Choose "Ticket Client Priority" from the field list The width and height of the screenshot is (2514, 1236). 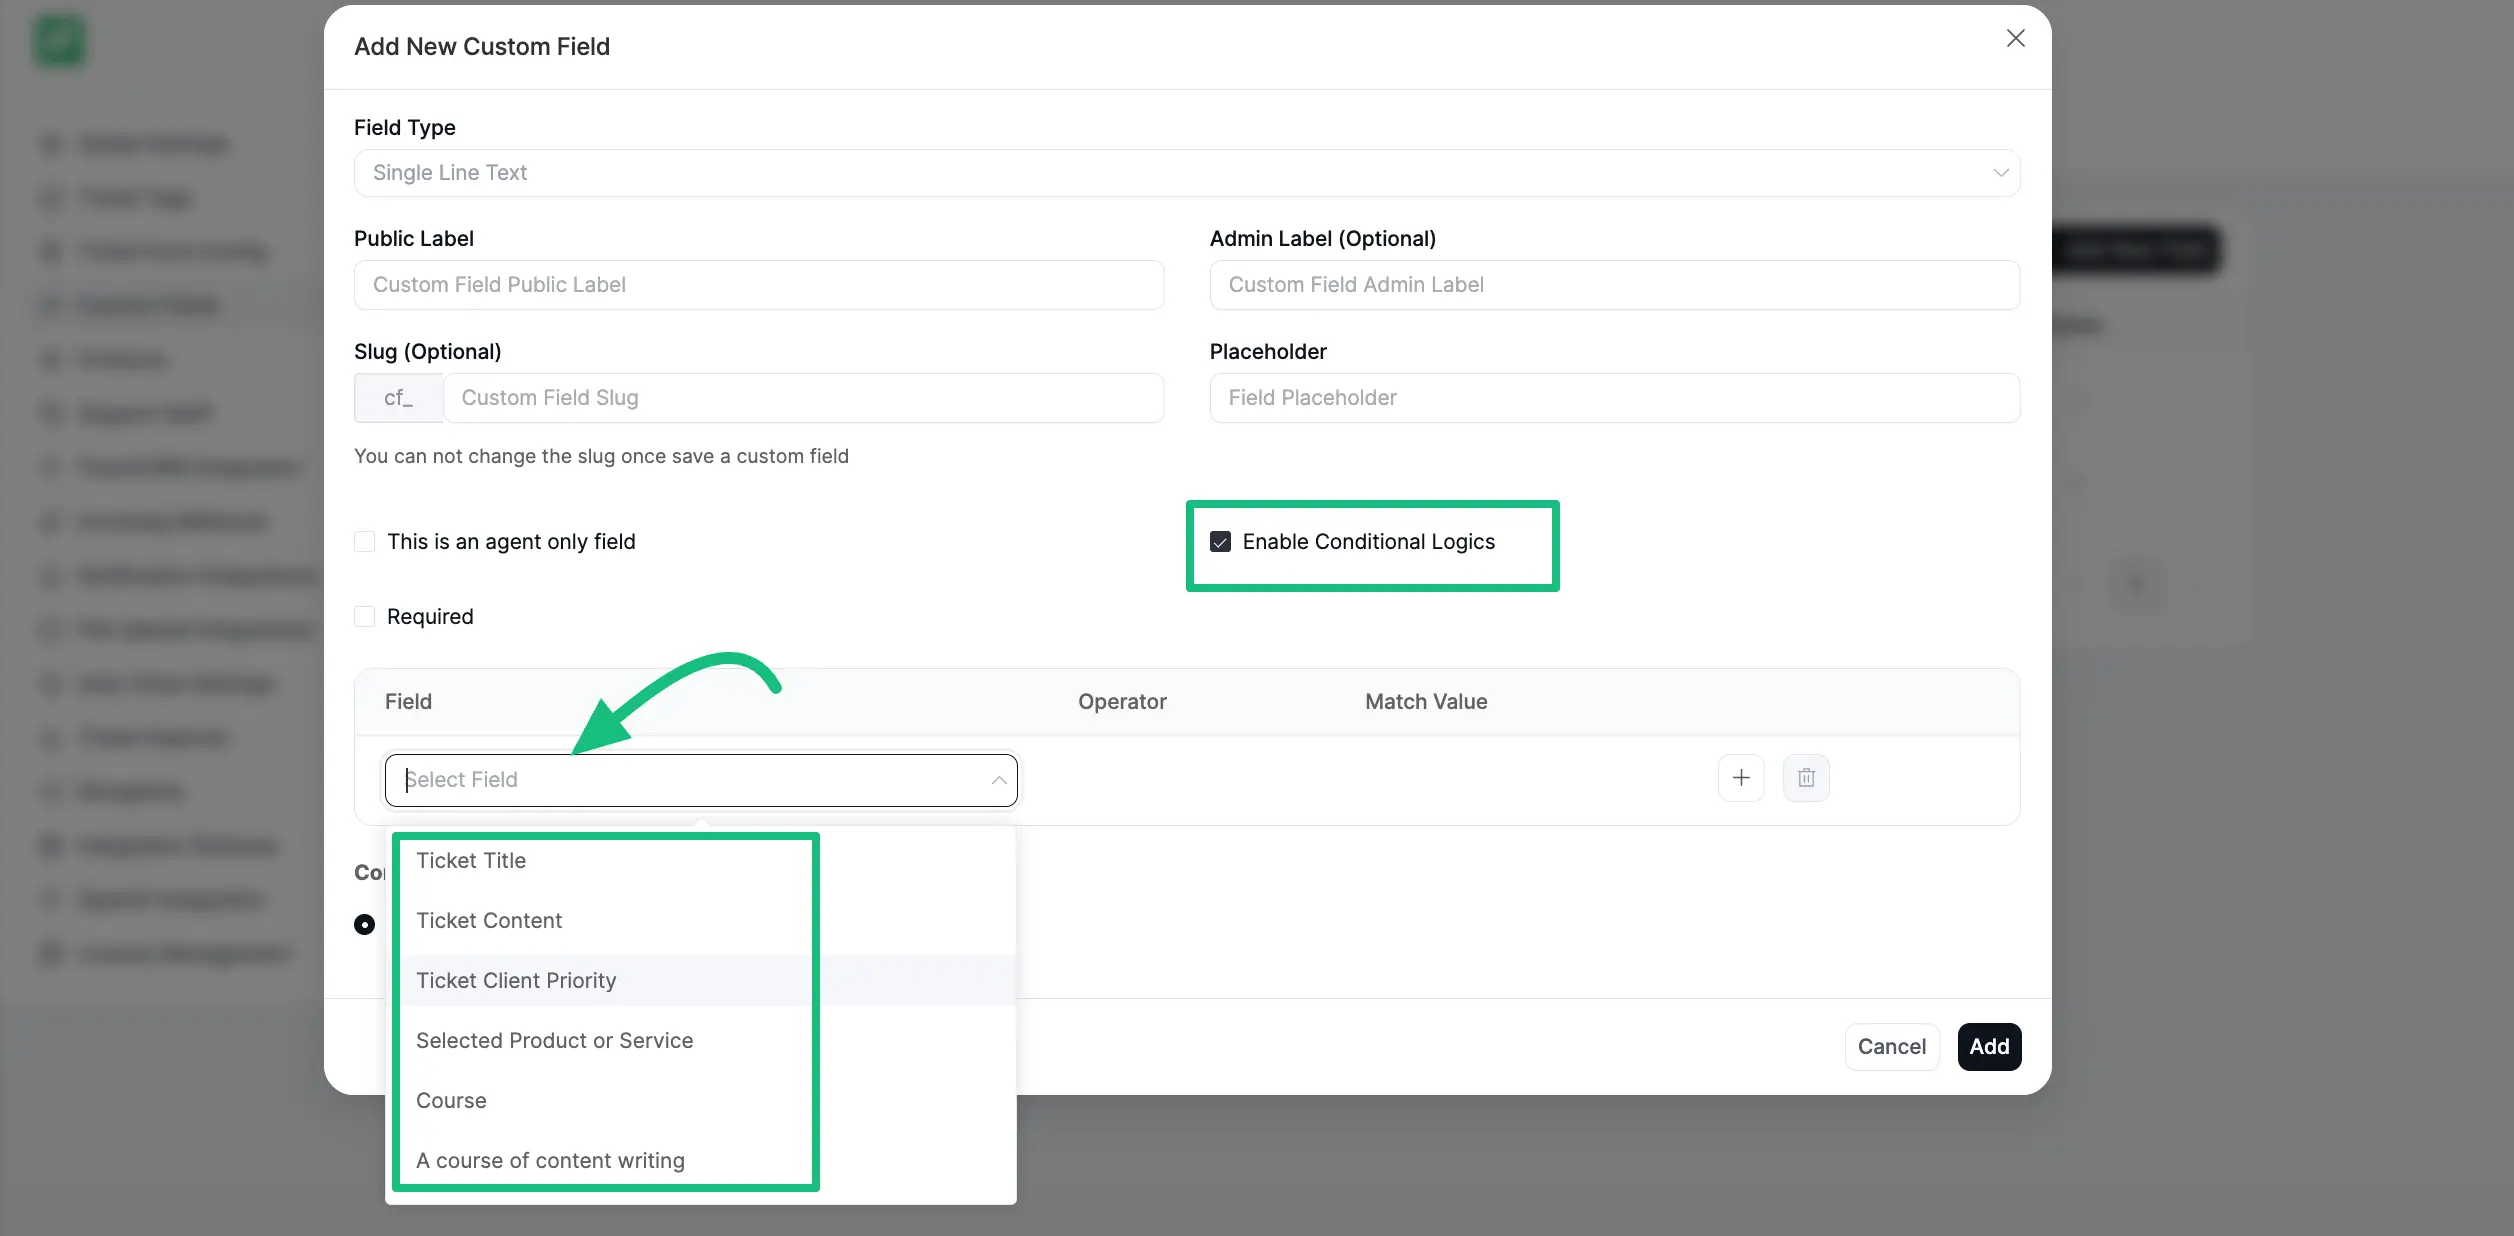(x=516, y=980)
